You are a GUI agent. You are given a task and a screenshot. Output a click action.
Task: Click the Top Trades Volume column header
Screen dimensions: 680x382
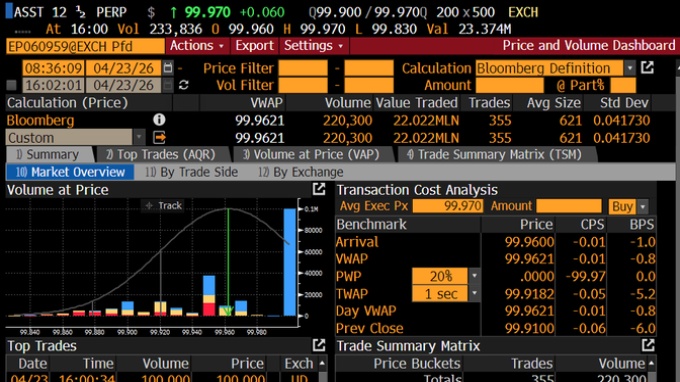pyautogui.click(x=165, y=363)
